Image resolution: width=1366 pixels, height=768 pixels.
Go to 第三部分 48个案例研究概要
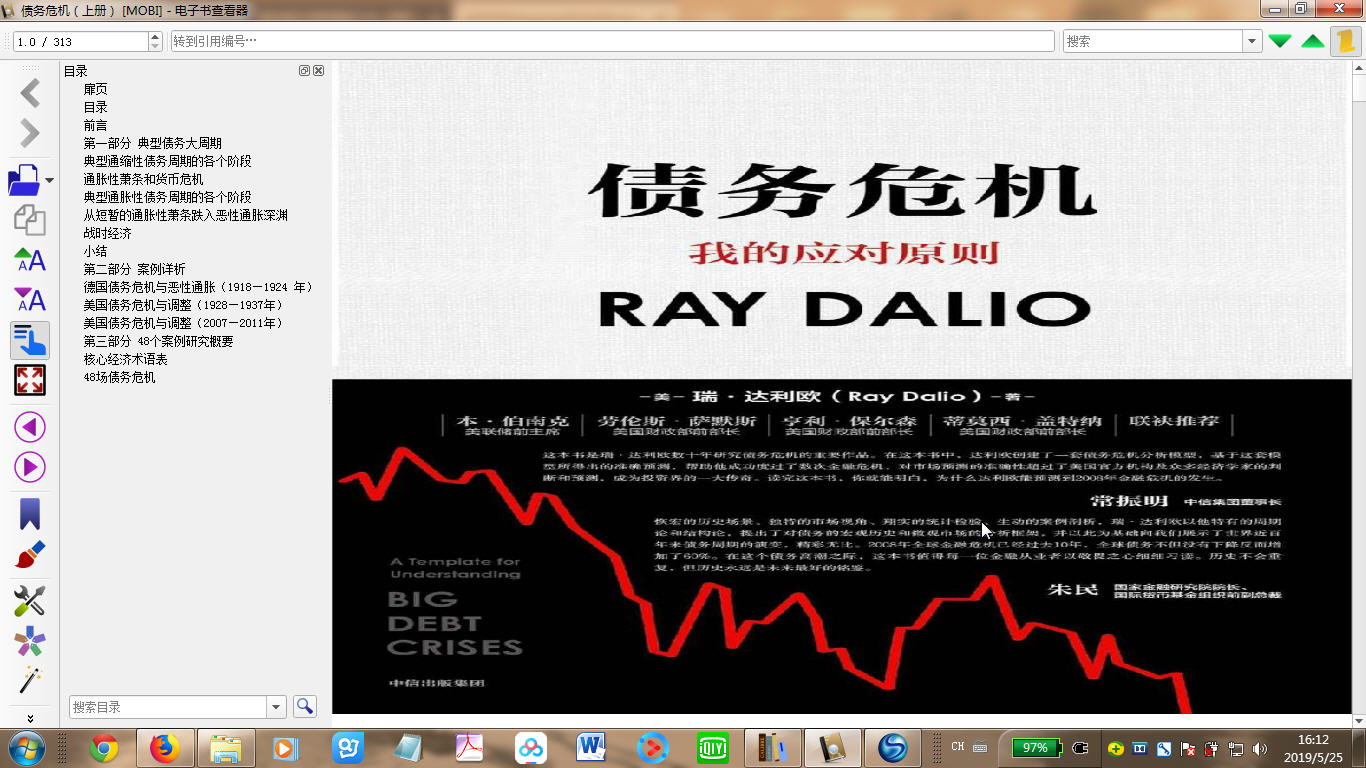(x=159, y=341)
